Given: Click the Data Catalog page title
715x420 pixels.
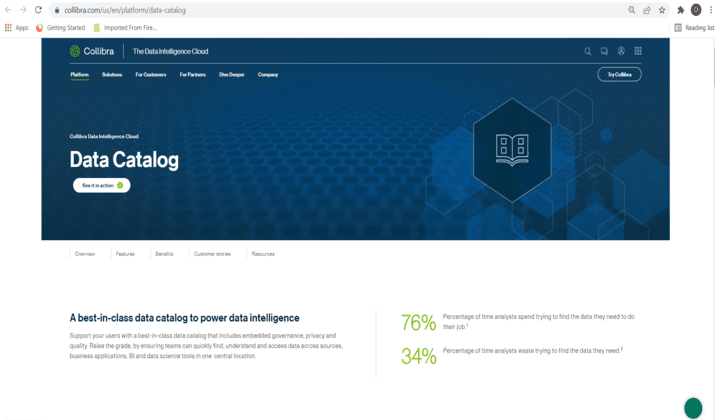Looking at the screenshot, I should coord(124,160).
